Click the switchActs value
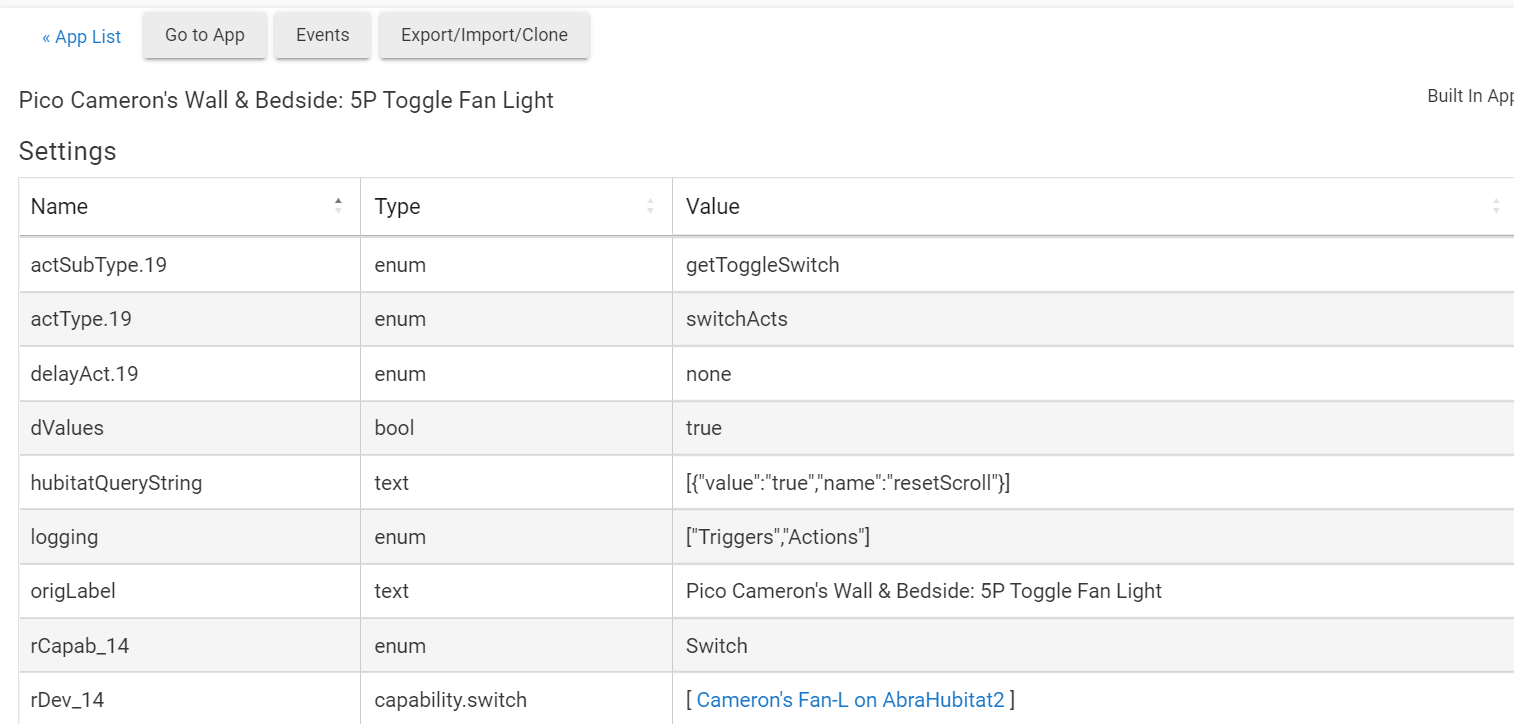 tap(736, 319)
